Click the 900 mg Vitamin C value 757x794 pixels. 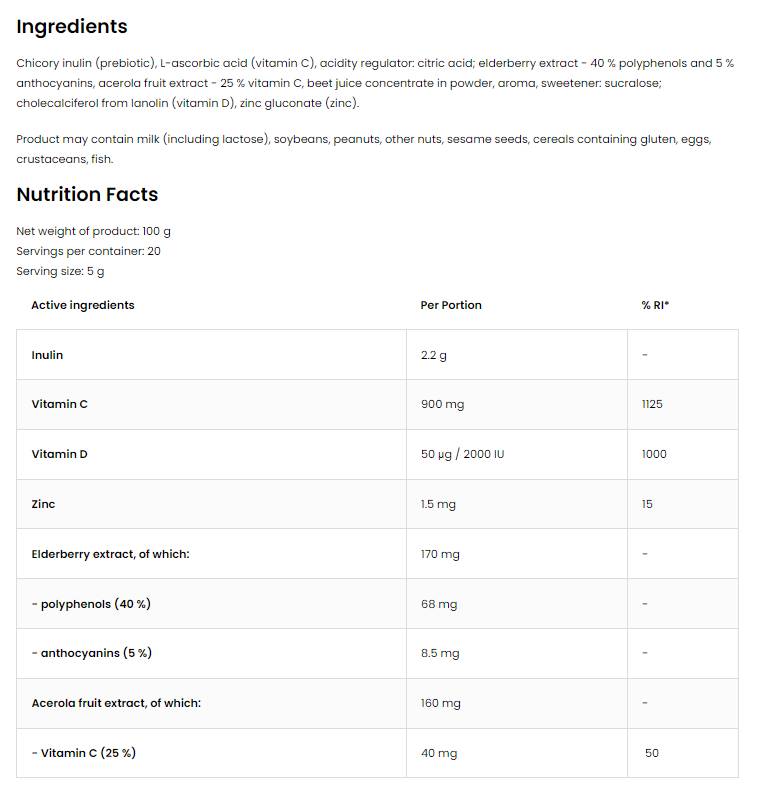(442, 404)
